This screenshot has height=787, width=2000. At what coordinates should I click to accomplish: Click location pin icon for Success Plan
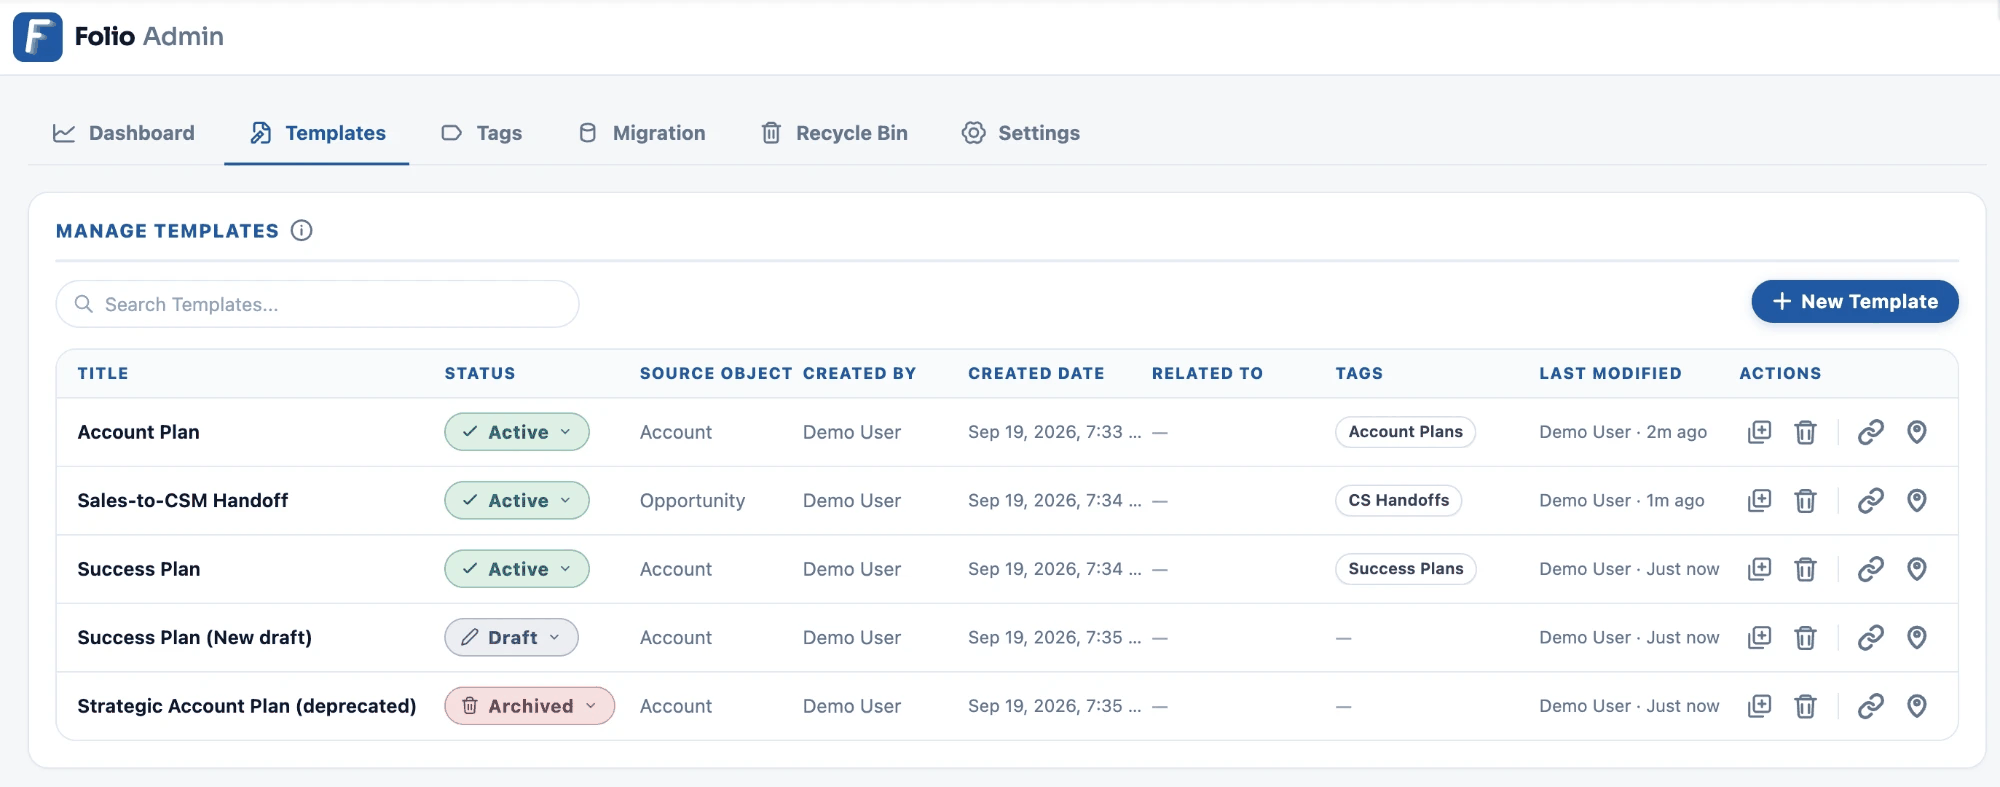(x=1916, y=569)
